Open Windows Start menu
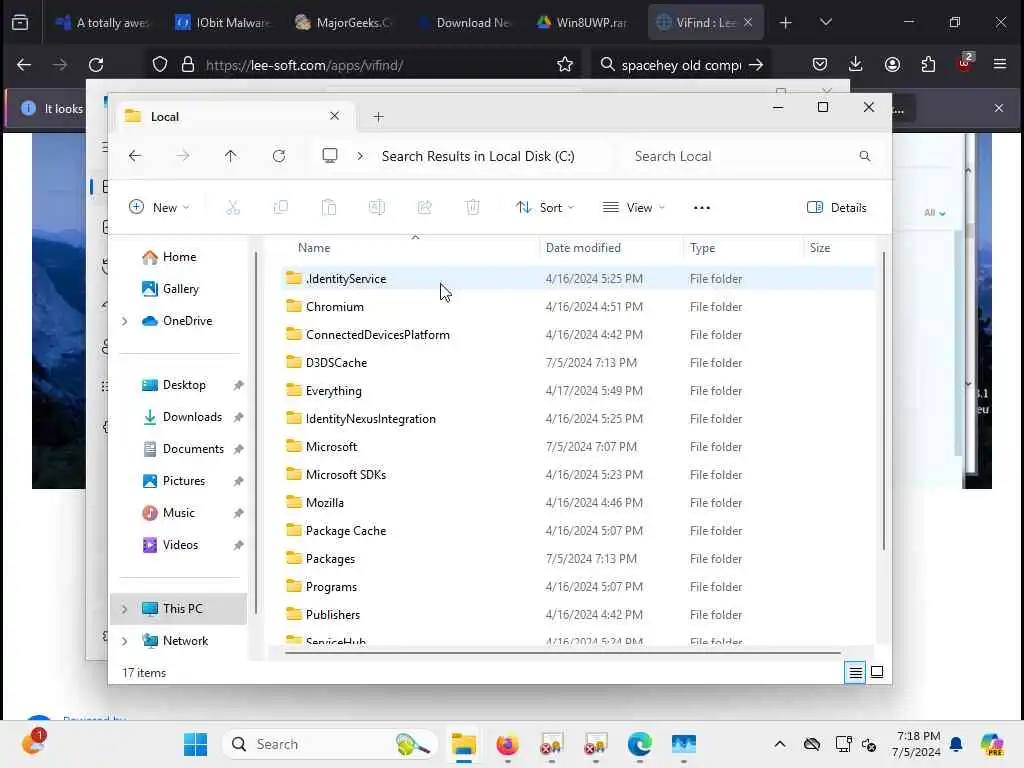This screenshot has height=768, width=1024. click(195, 744)
